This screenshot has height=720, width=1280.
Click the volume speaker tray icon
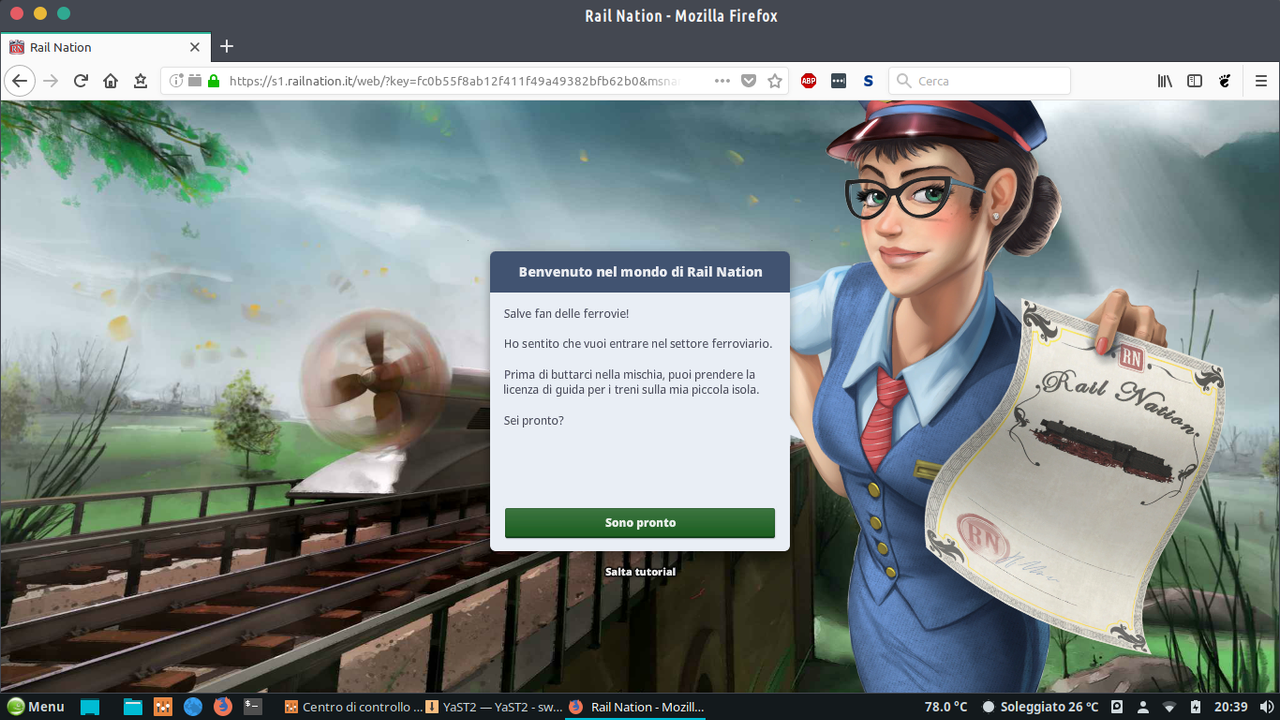pyautogui.click(x=1267, y=707)
